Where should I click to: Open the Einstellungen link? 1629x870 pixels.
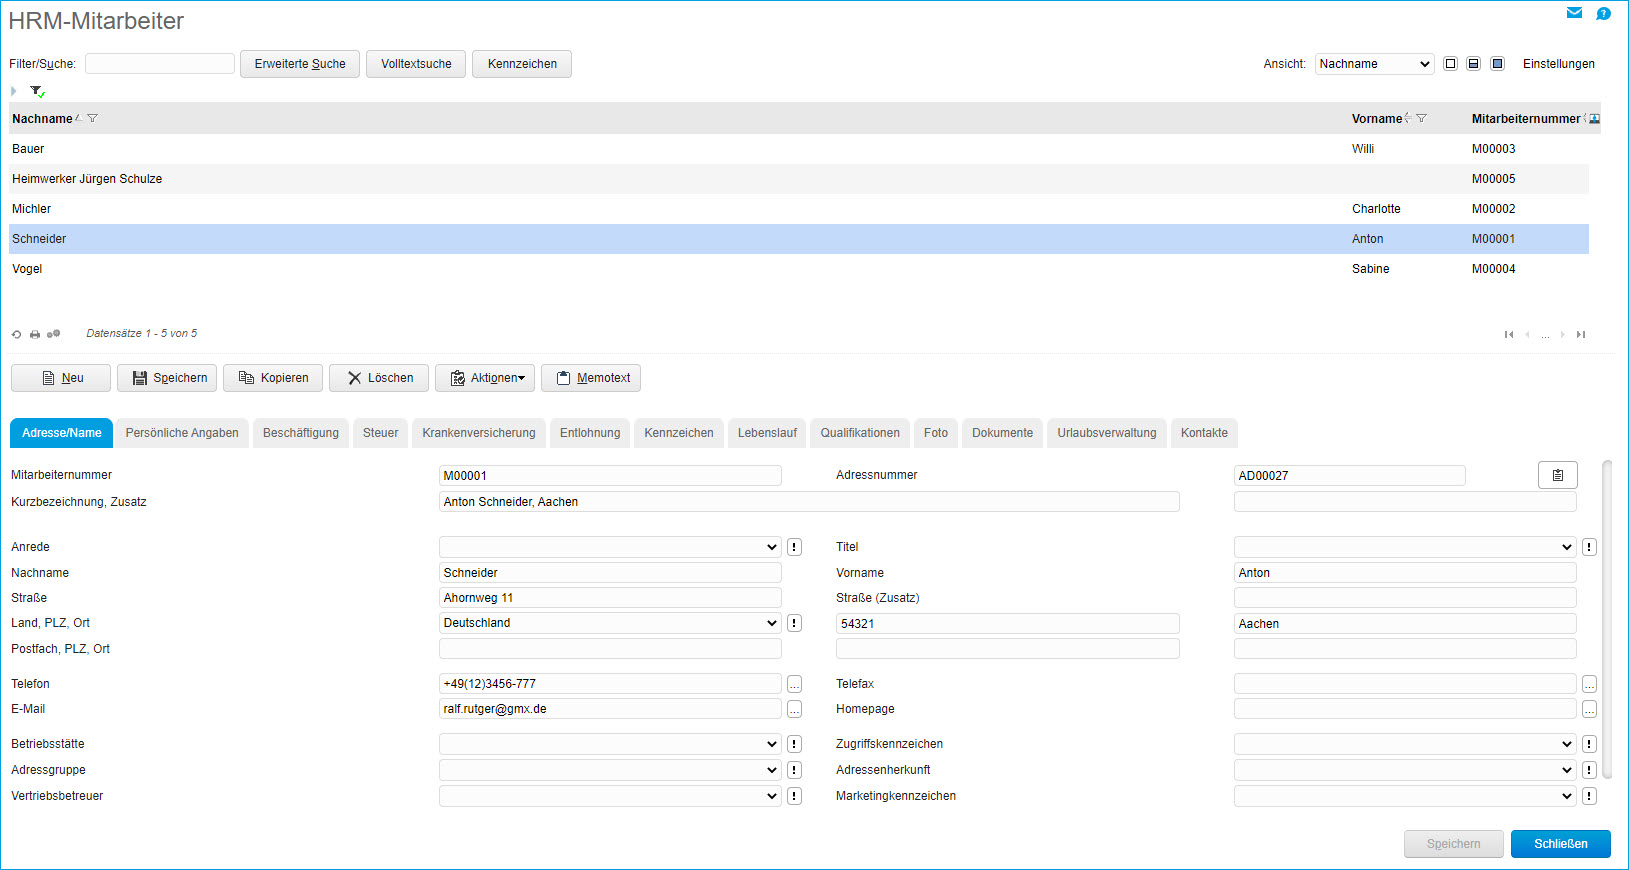click(1559, 64)
